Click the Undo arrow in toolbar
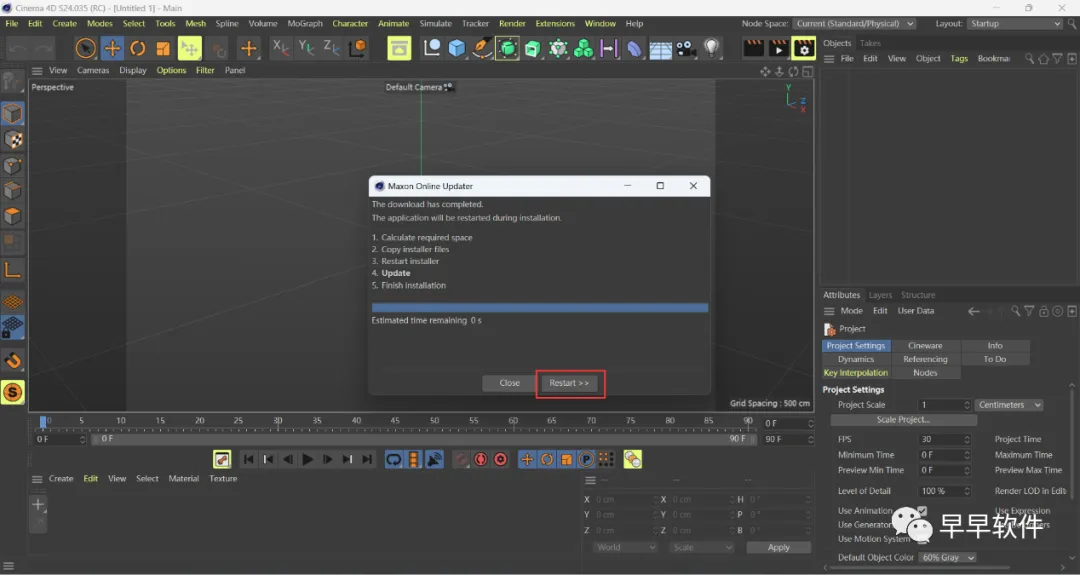This screenshot has width=1080, height=575. 18,49
